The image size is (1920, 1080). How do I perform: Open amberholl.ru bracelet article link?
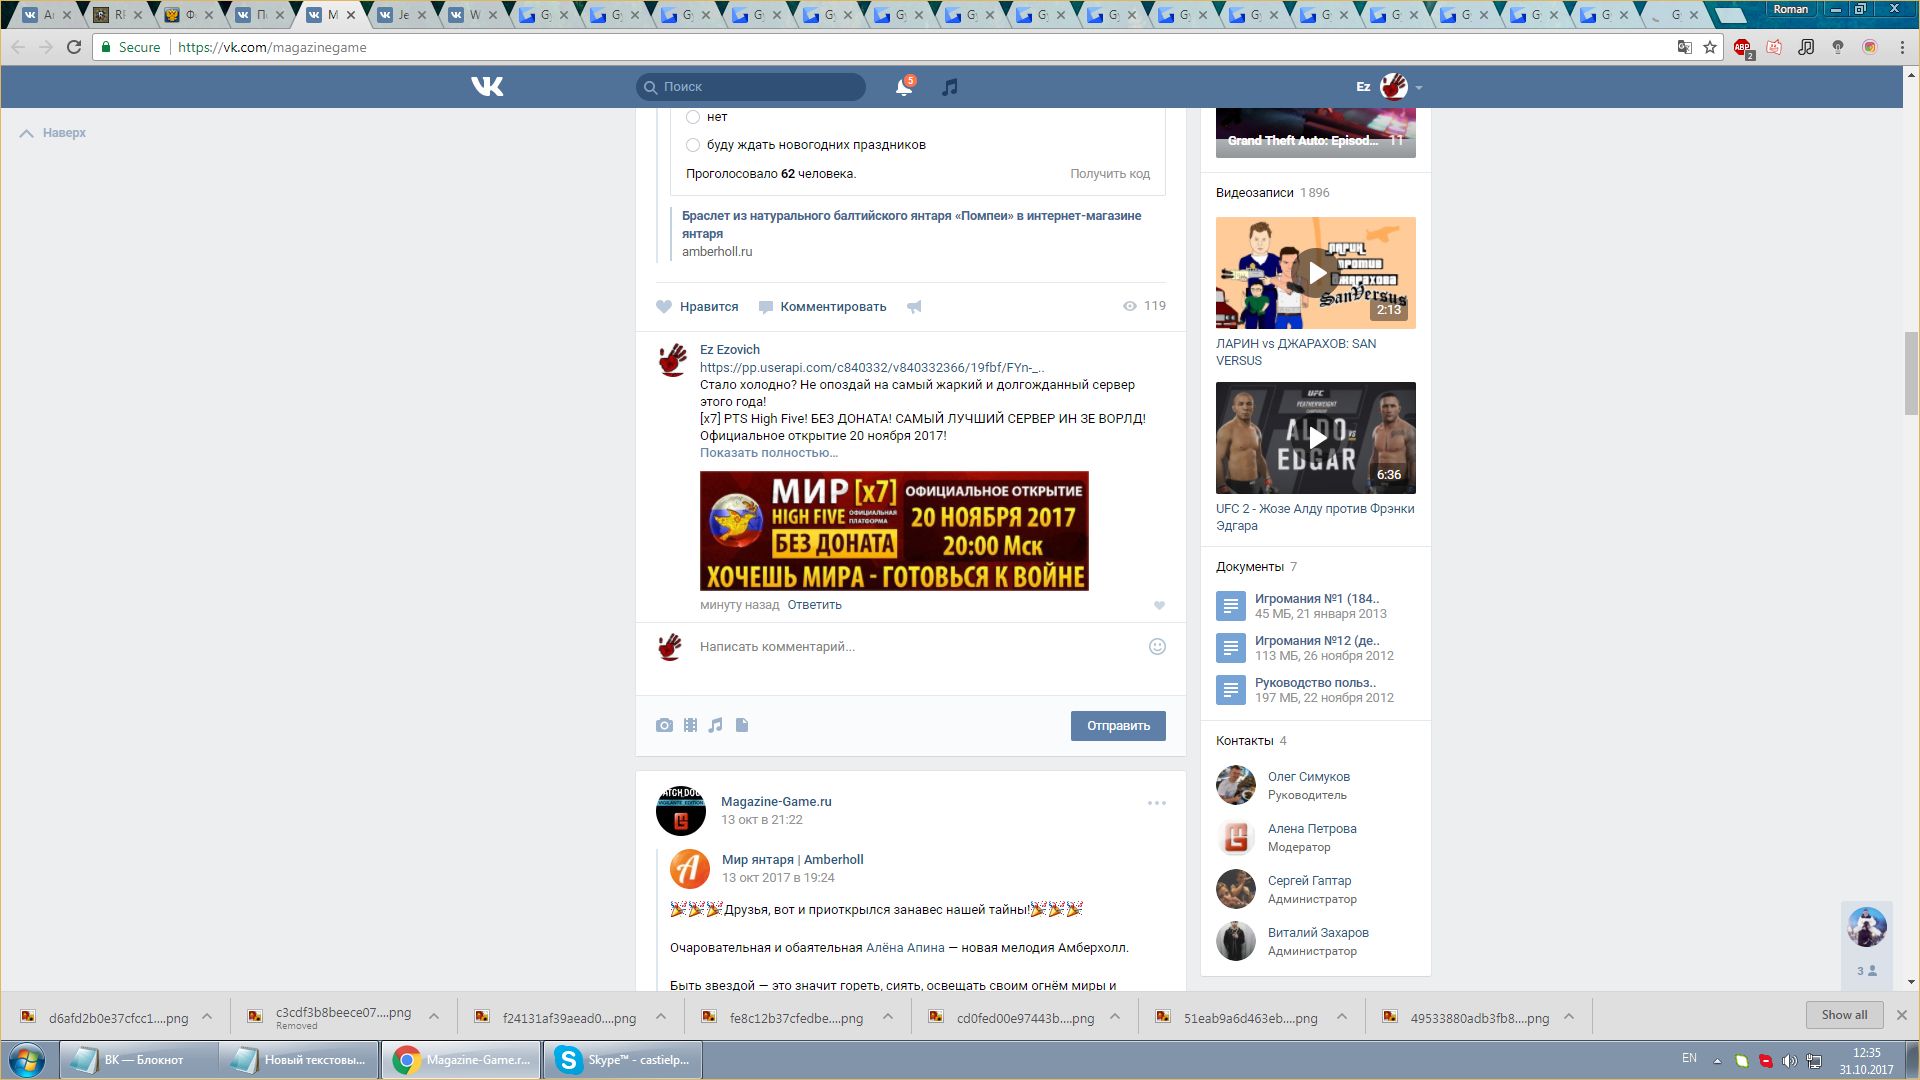tap(911, 225)
